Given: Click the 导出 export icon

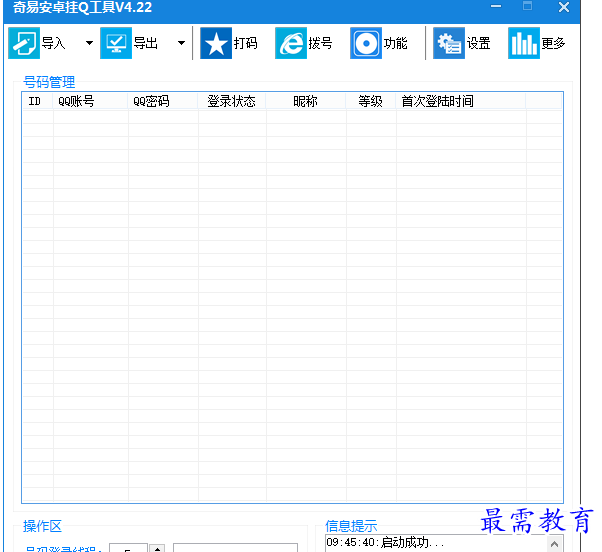Looking at the screenshot, I should (116, 43).
